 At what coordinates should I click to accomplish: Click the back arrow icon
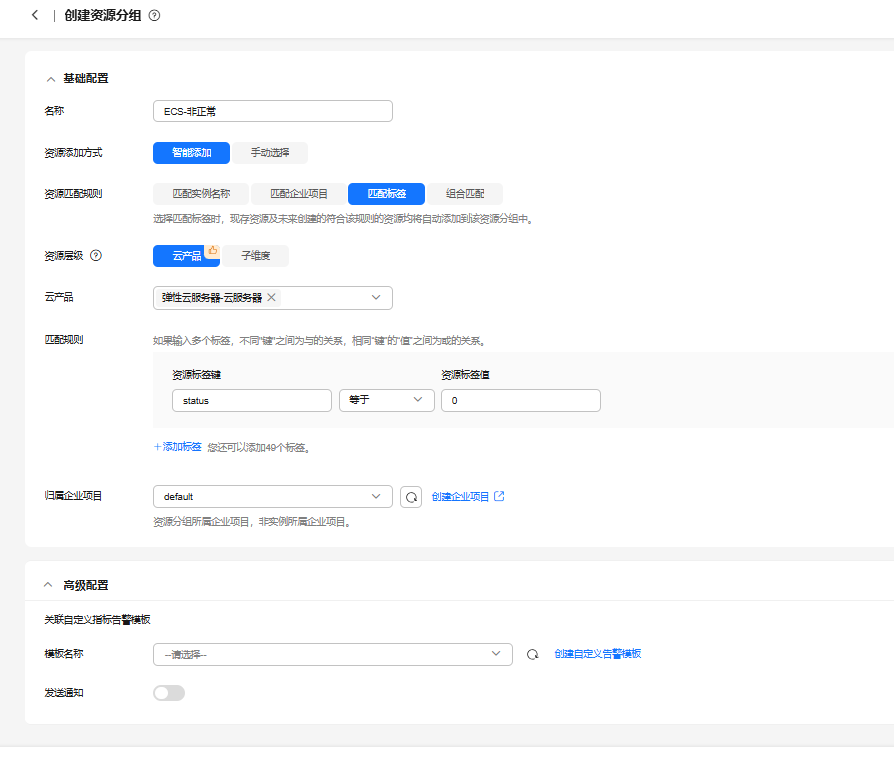(x=35, y=15)
